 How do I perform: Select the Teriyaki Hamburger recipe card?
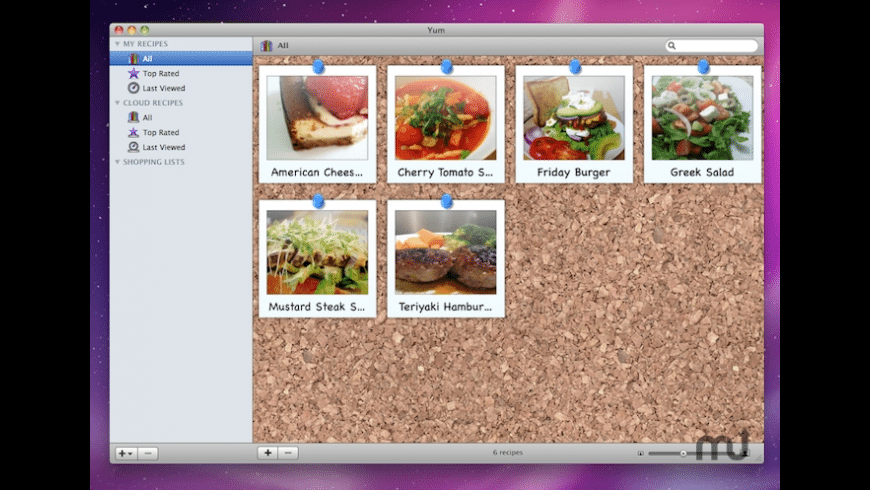point(446,260)
